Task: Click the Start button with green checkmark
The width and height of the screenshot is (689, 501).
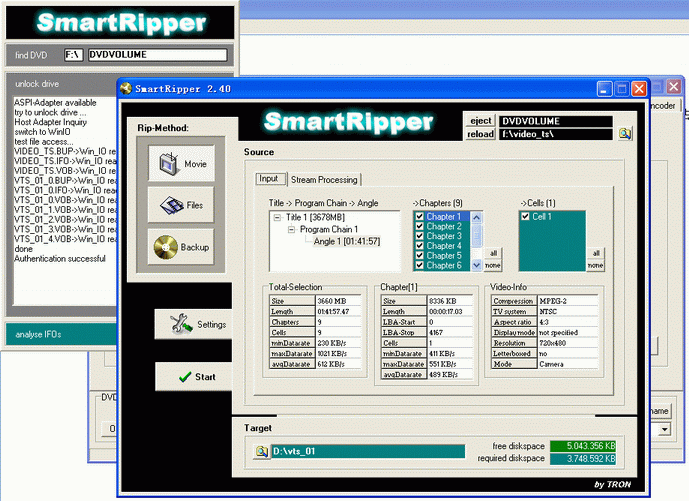Action: coord(193,377)
